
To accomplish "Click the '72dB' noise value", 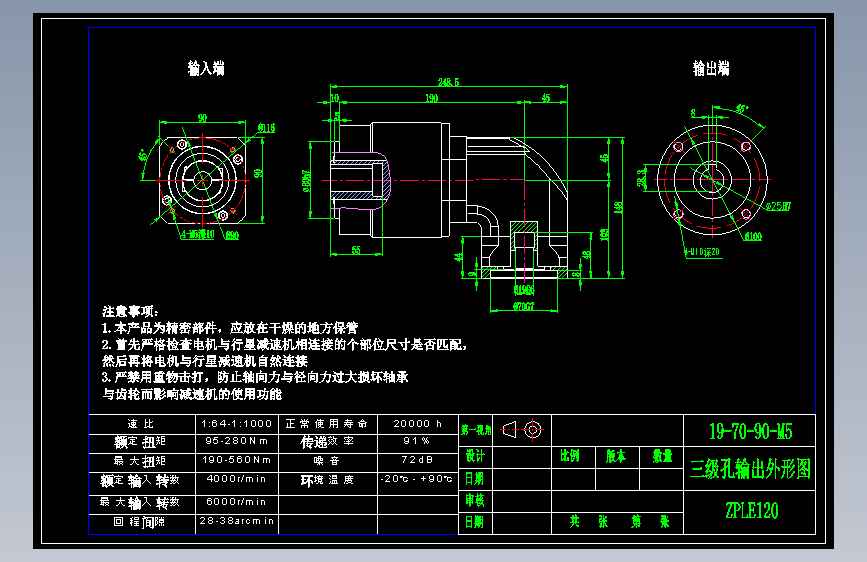I will 417,460.
